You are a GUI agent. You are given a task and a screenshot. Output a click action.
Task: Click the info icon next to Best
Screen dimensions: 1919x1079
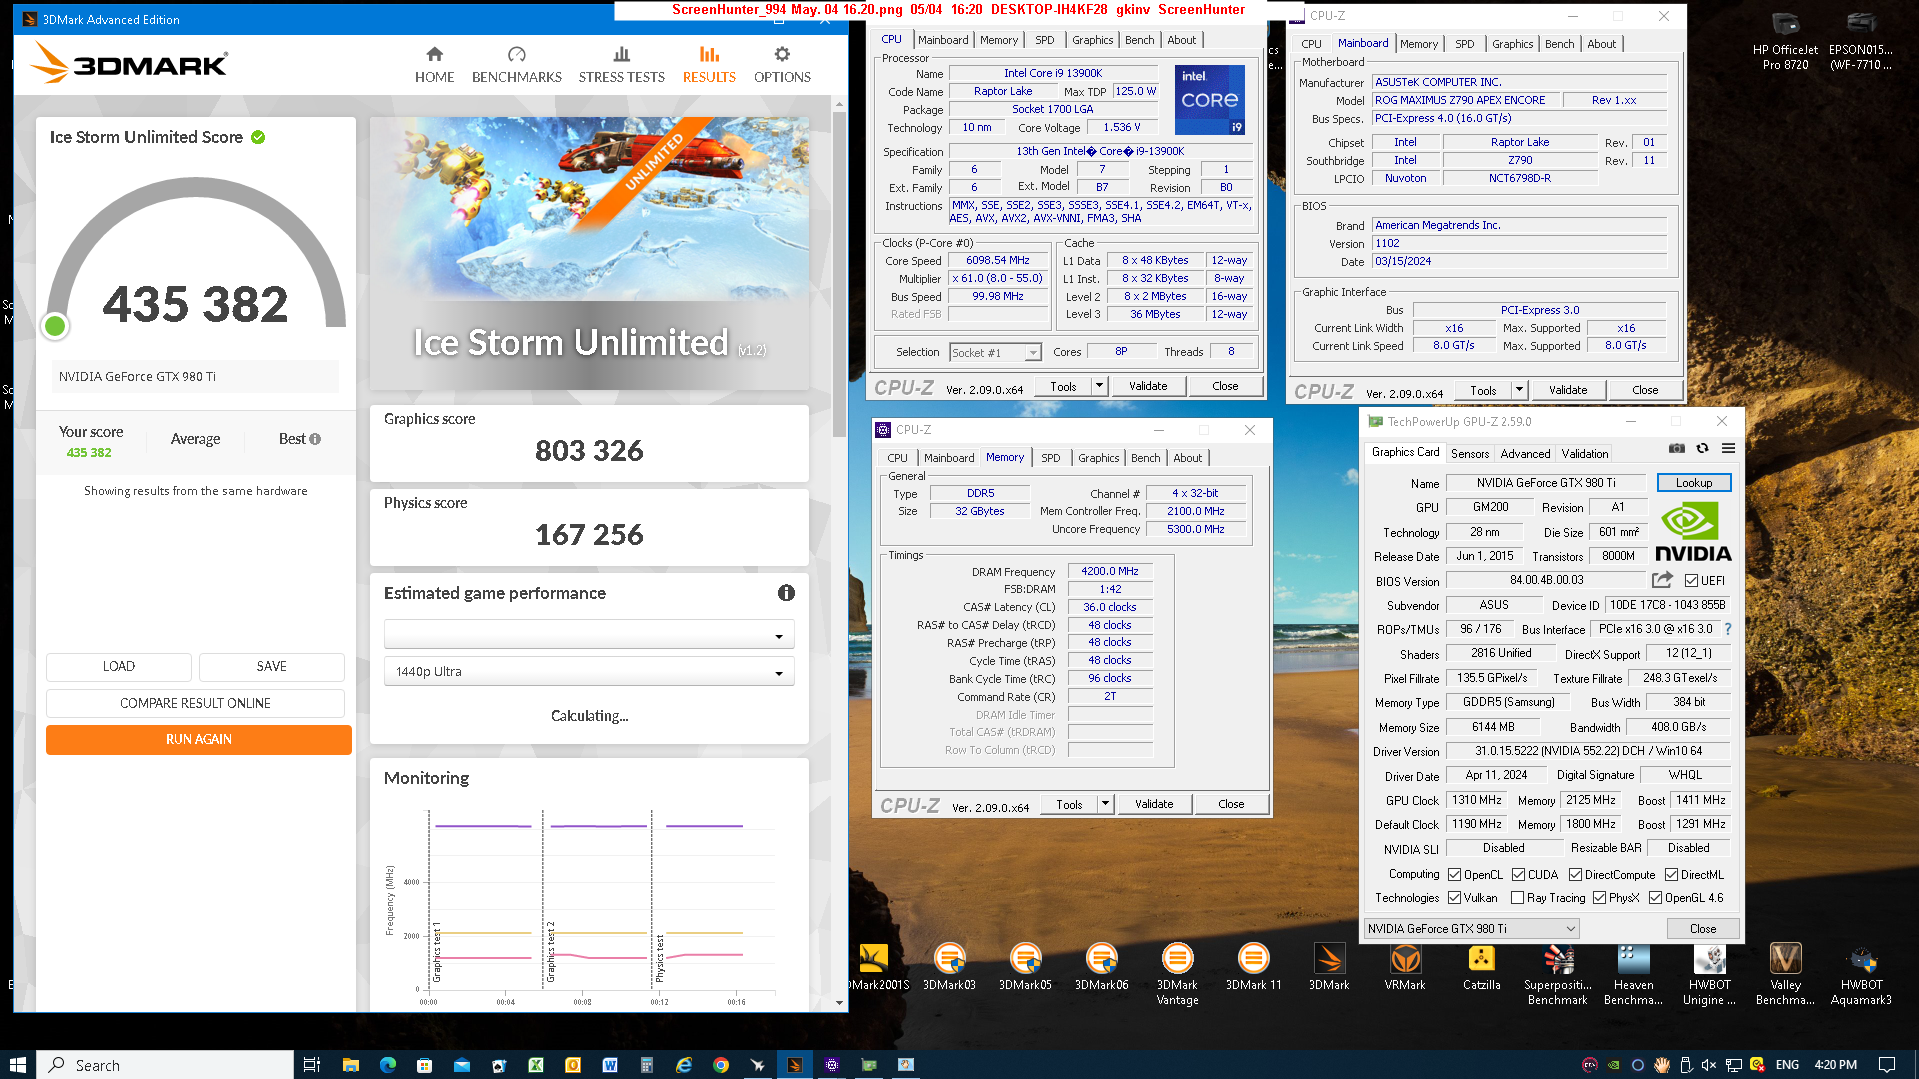315,439
